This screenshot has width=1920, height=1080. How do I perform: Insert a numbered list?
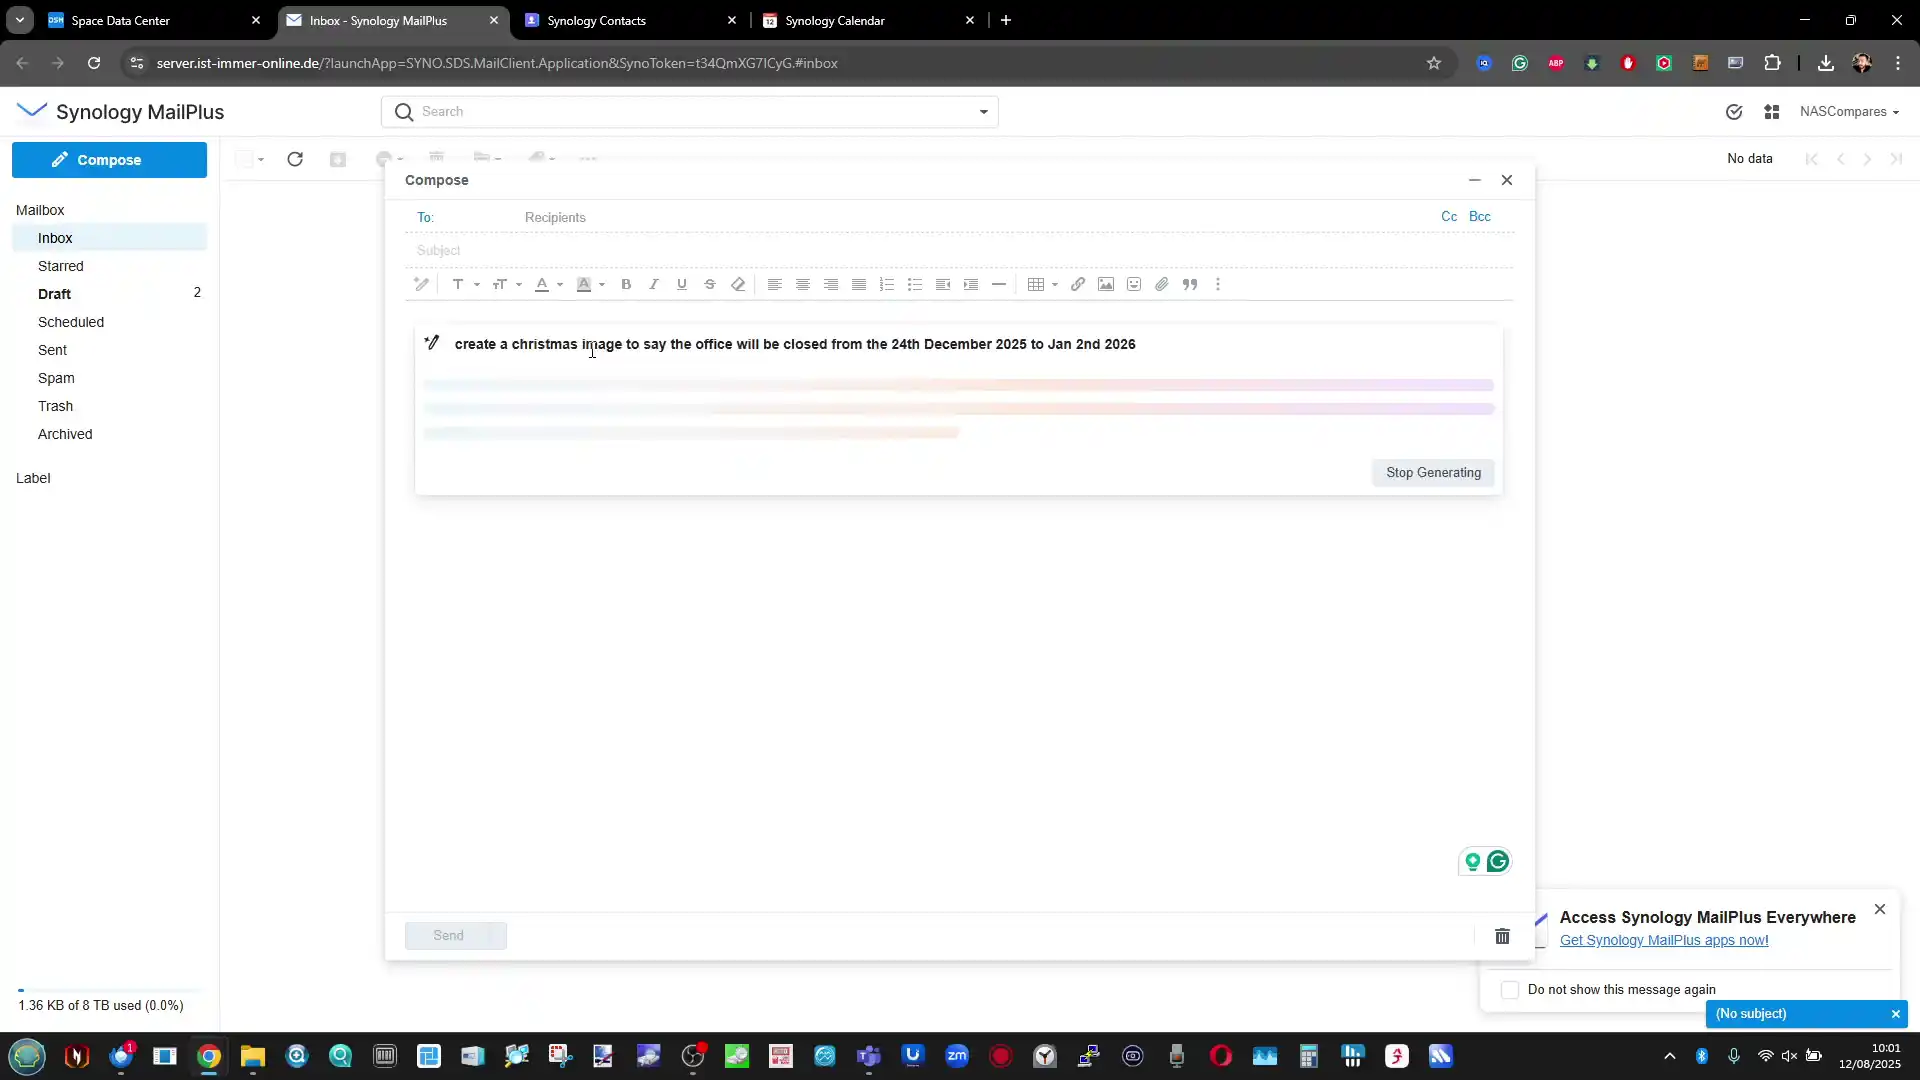click(x=887, y=285)
